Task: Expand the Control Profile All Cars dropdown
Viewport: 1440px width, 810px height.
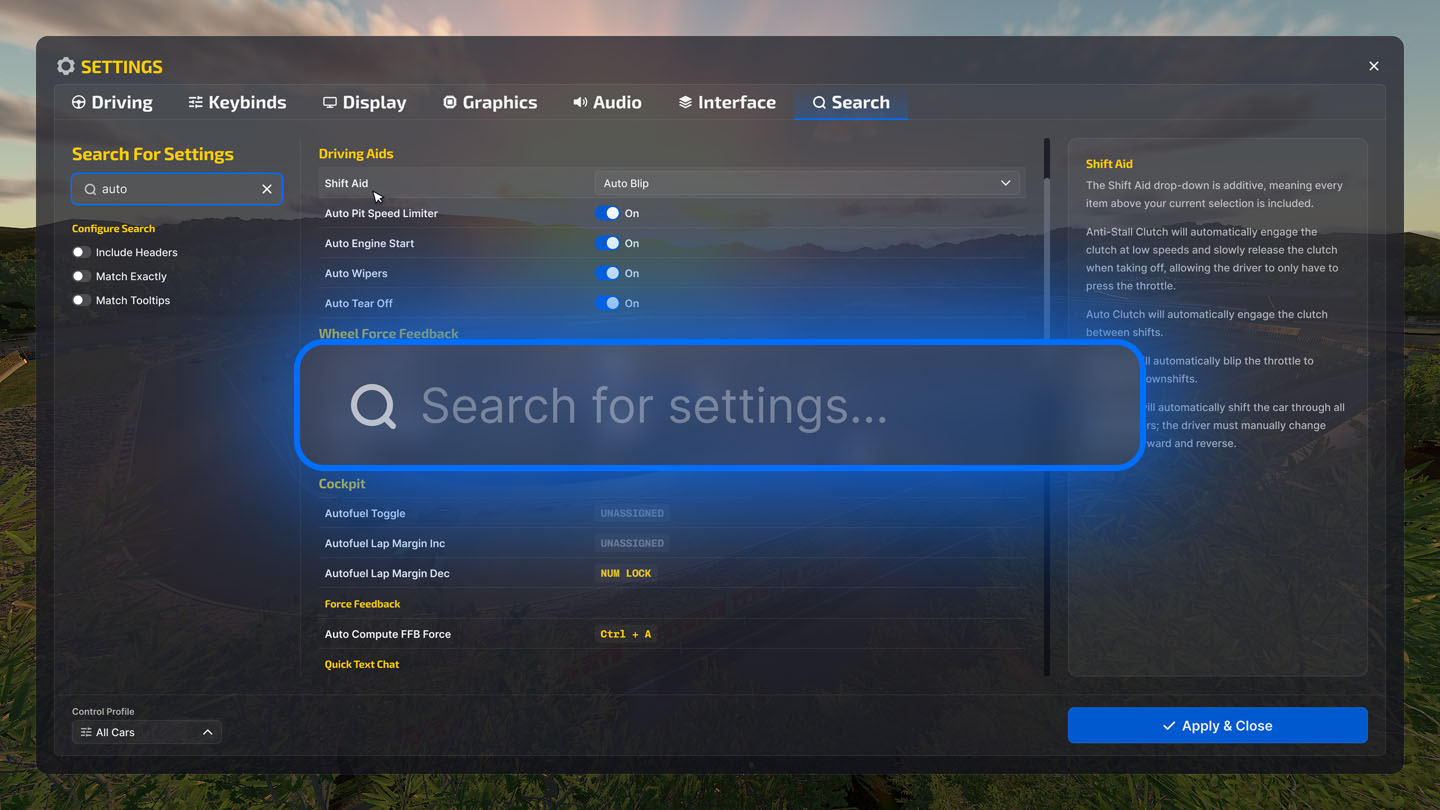Action: (x=146, y=732)
